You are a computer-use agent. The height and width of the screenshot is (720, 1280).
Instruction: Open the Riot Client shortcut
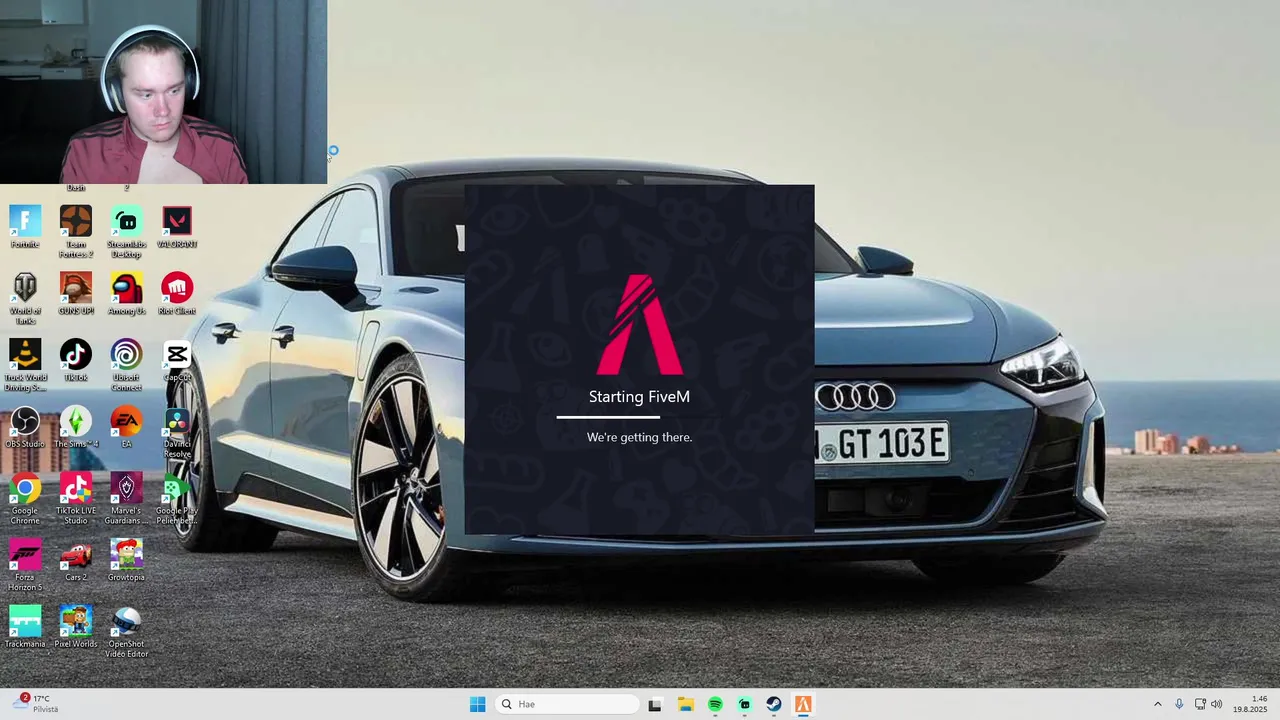[177, 294]
